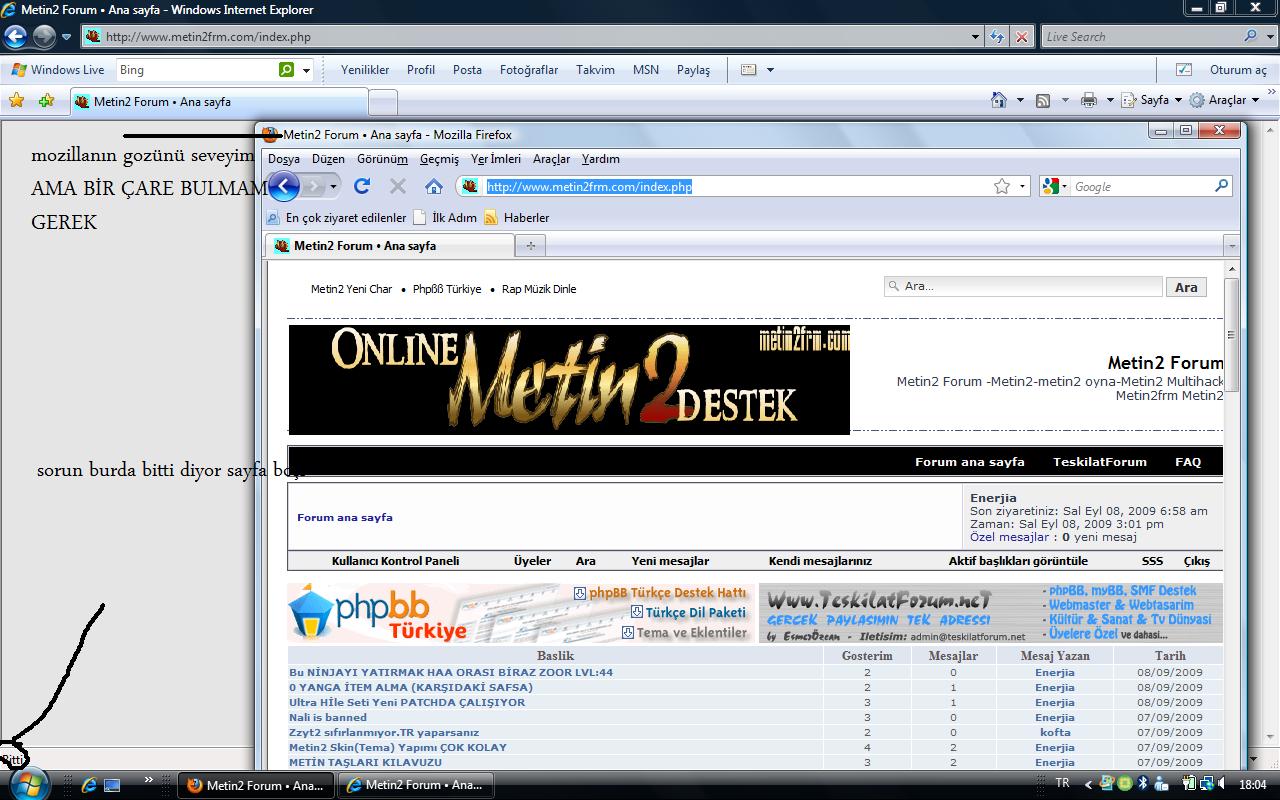1280x800 pixels.
Task: Open the IE address bar dropdown arrow
Action: click(976, 37)
